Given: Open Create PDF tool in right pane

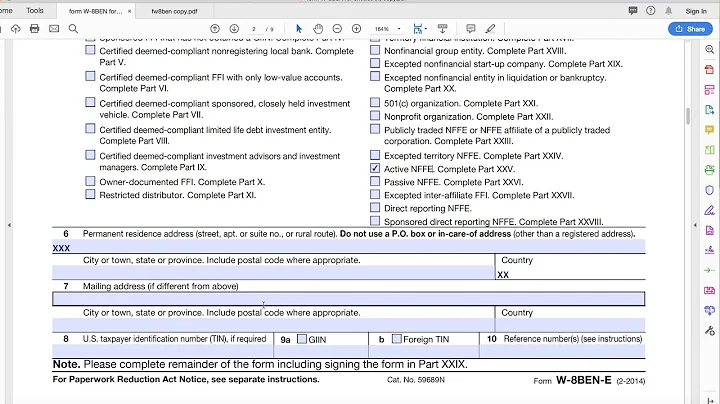Looking at the screenshot, I should click(x=709, y=69).
